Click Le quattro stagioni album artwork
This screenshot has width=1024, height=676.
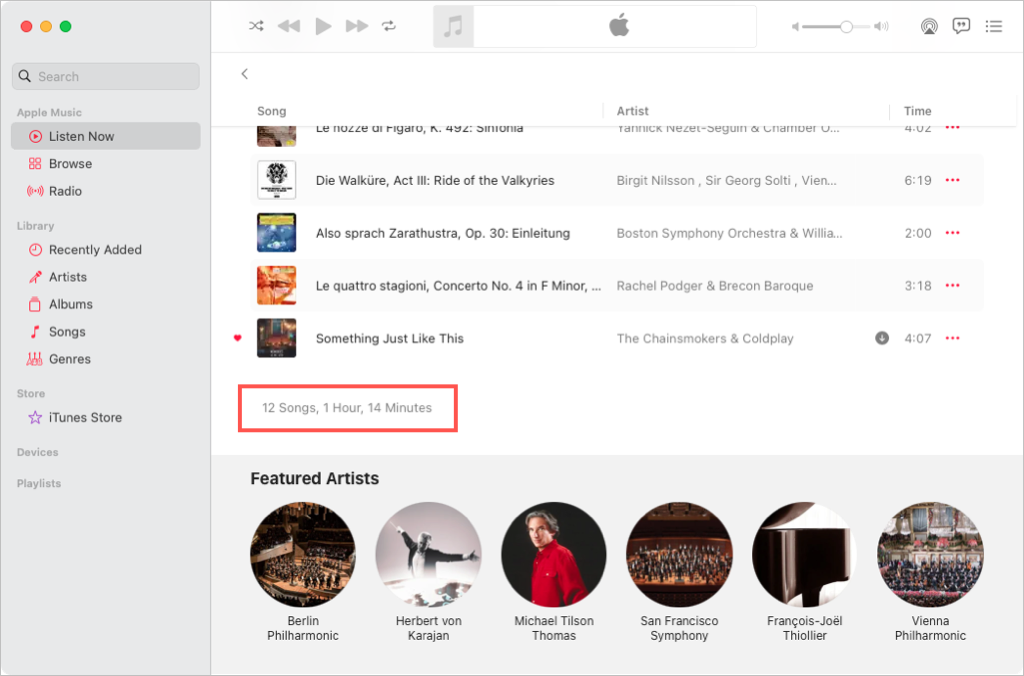pyautogui.click(x=276, y=285)
